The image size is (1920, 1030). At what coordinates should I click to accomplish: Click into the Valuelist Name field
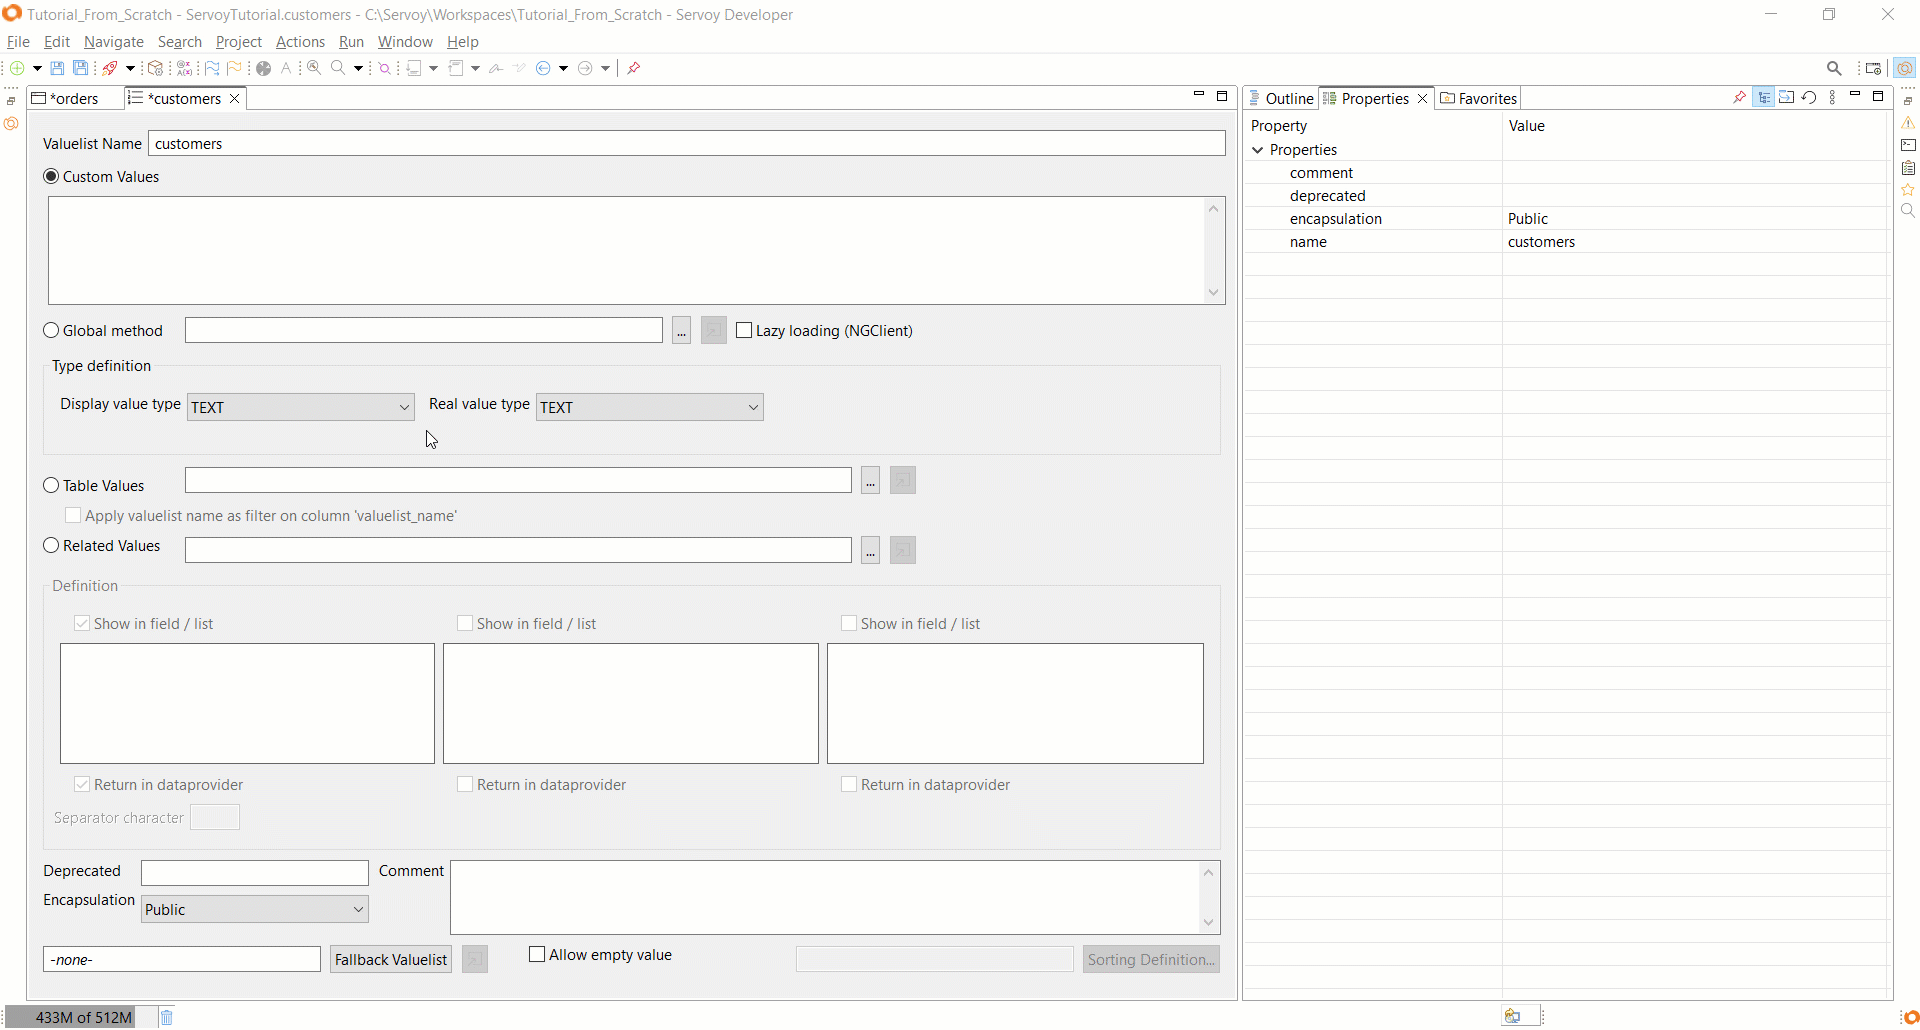pyautogui.click(x=686, y=144)
